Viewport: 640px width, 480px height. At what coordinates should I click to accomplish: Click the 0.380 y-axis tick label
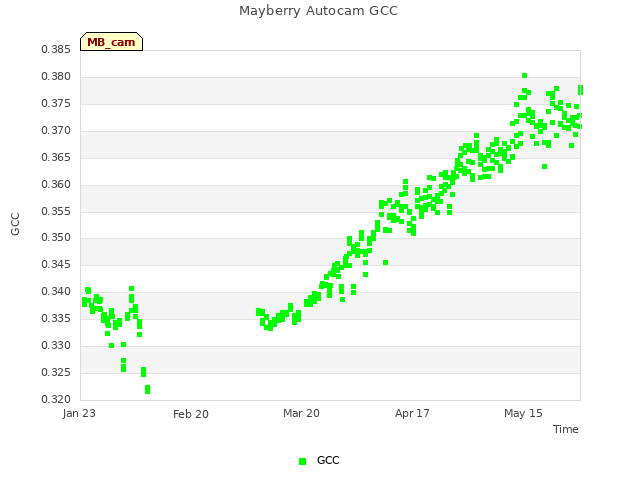56,76
